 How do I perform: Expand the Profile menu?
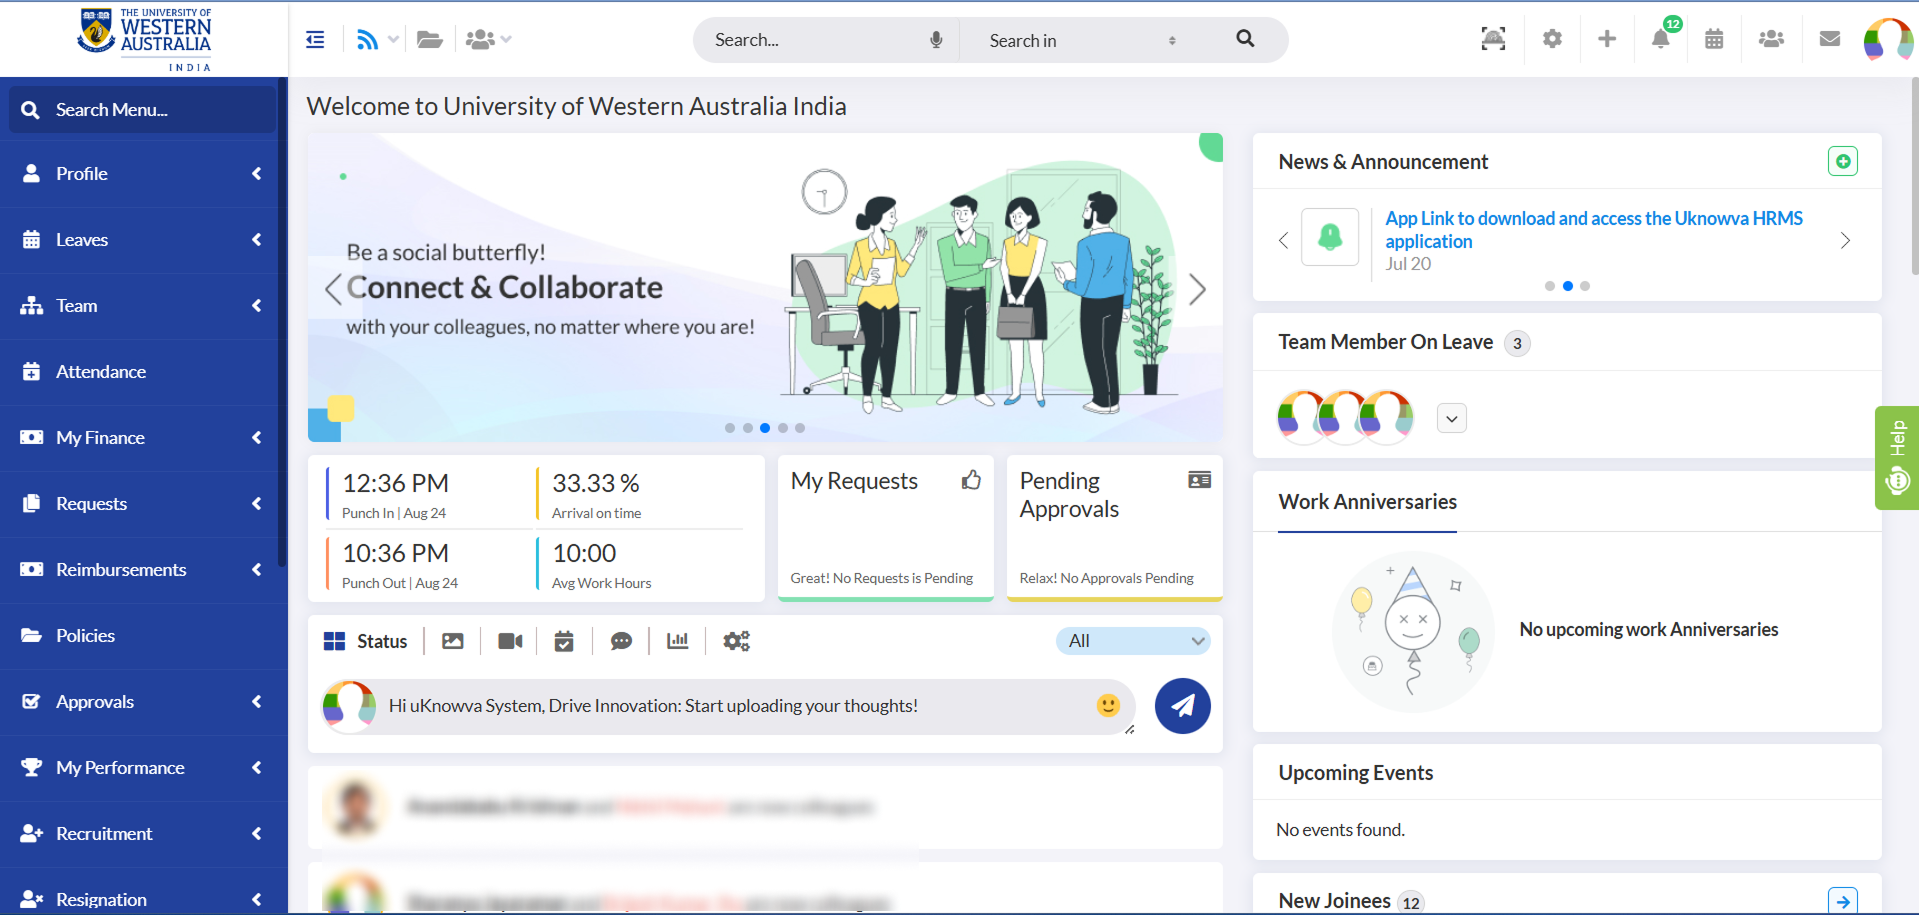(144, 174)
